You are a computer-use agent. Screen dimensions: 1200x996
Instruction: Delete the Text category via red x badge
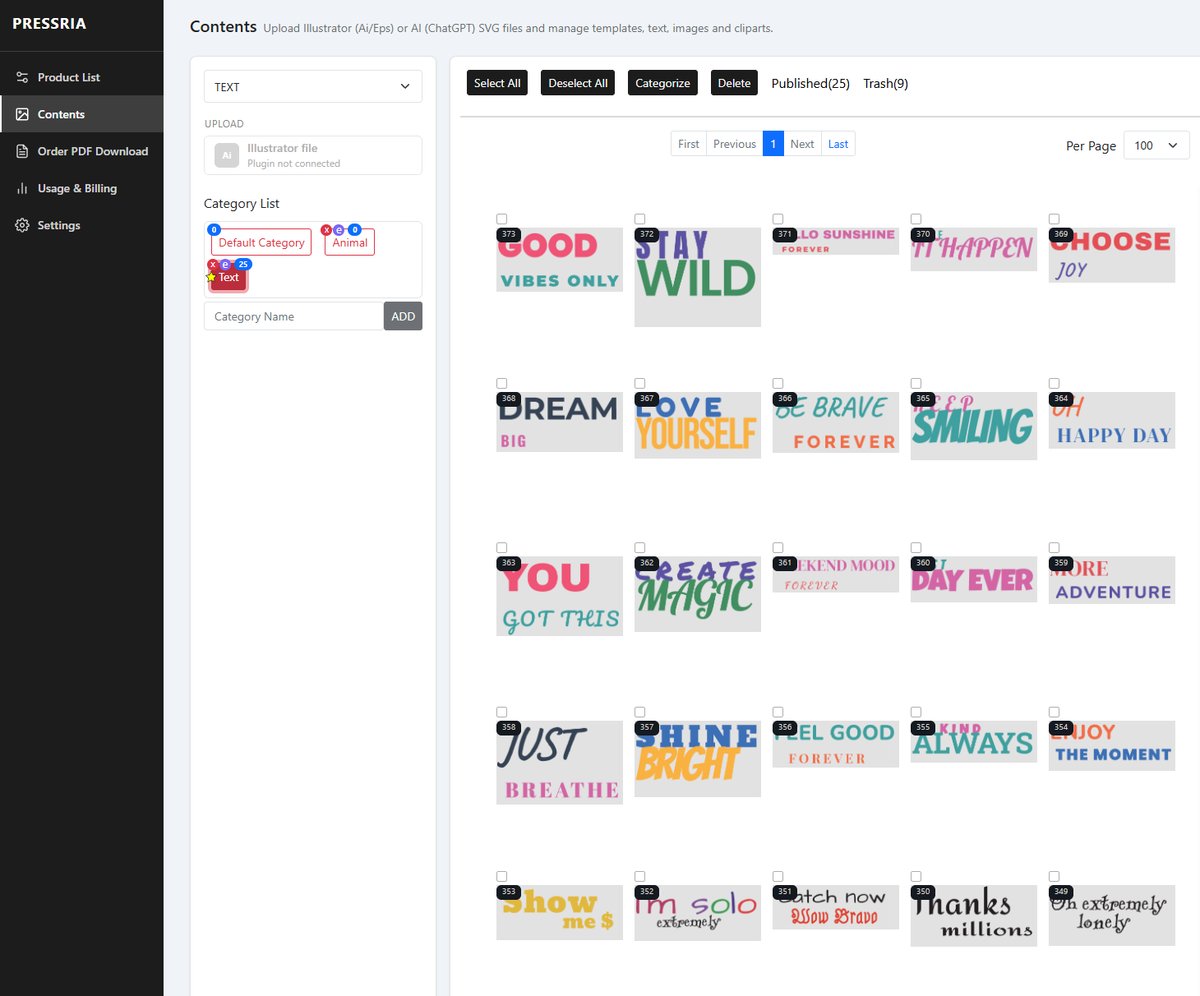(212, 265)
